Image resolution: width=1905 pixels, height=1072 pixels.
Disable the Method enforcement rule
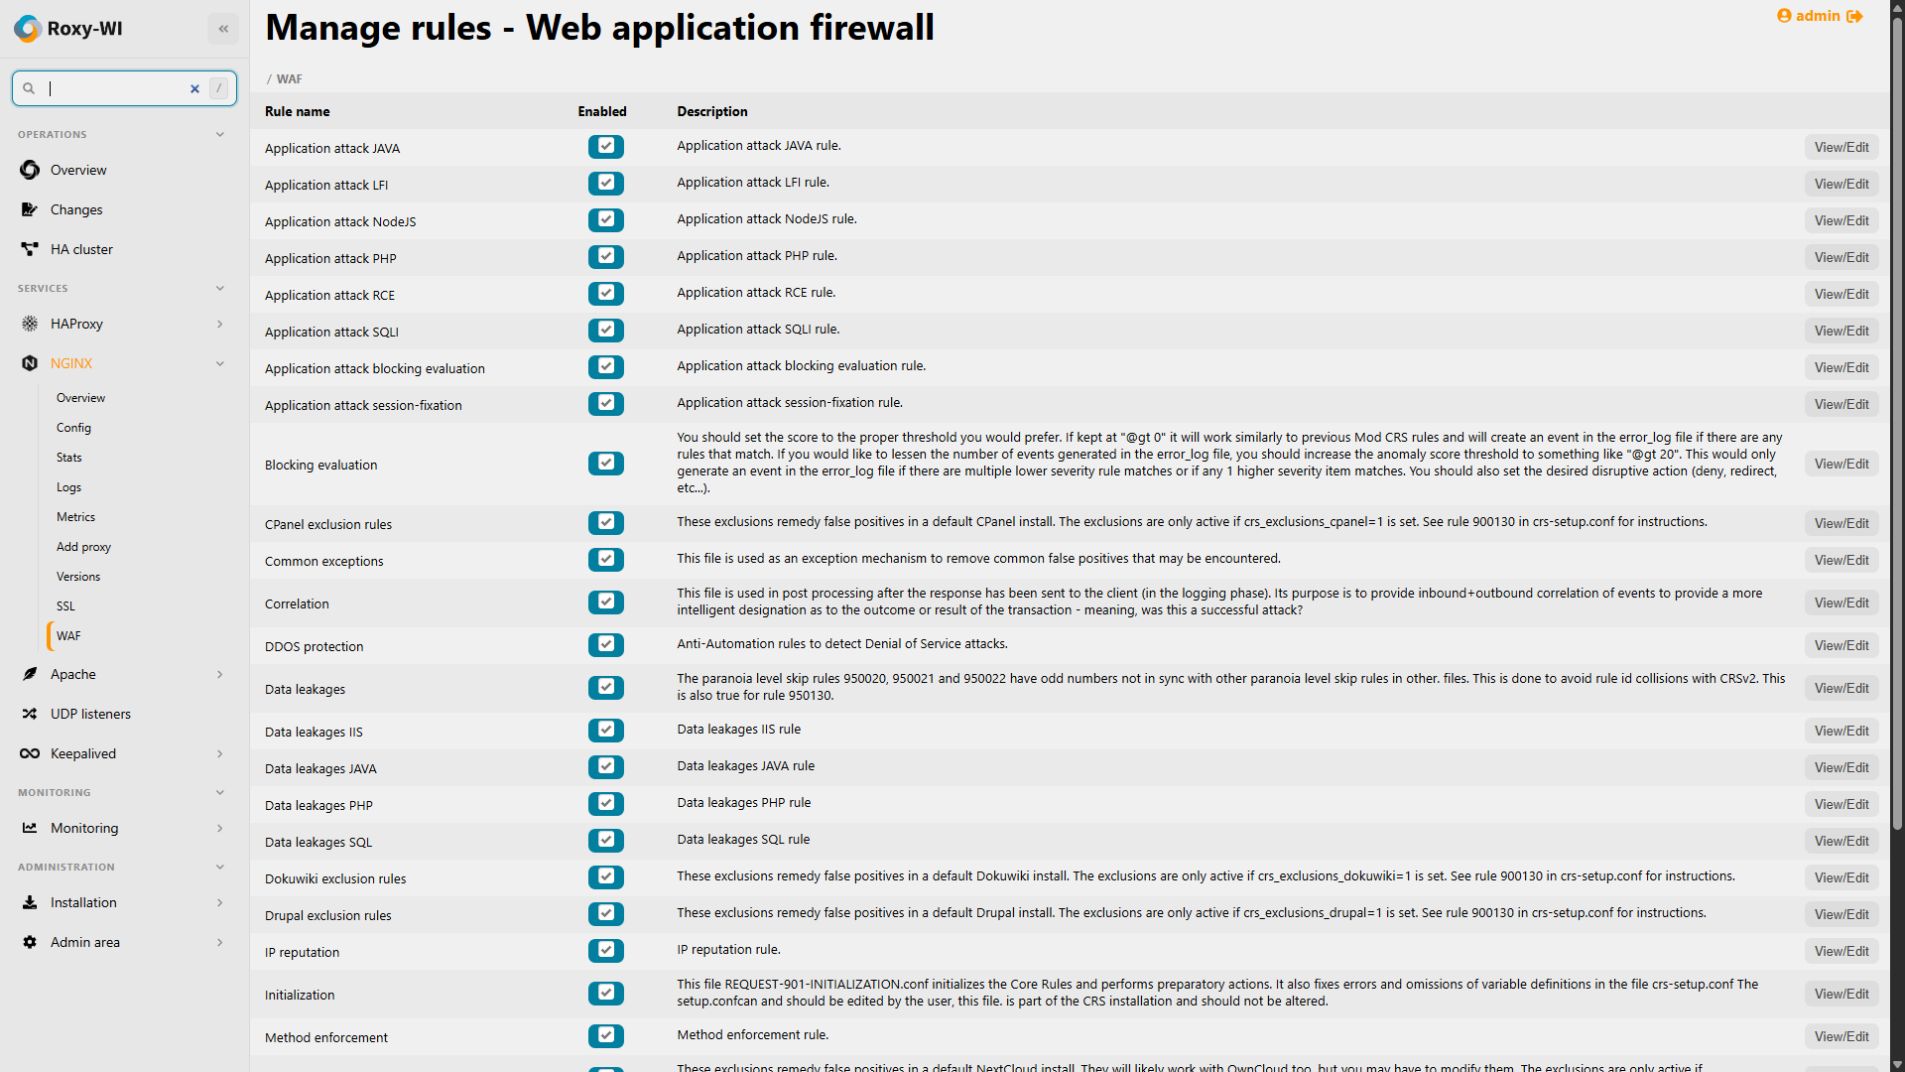coord(606,1037)
